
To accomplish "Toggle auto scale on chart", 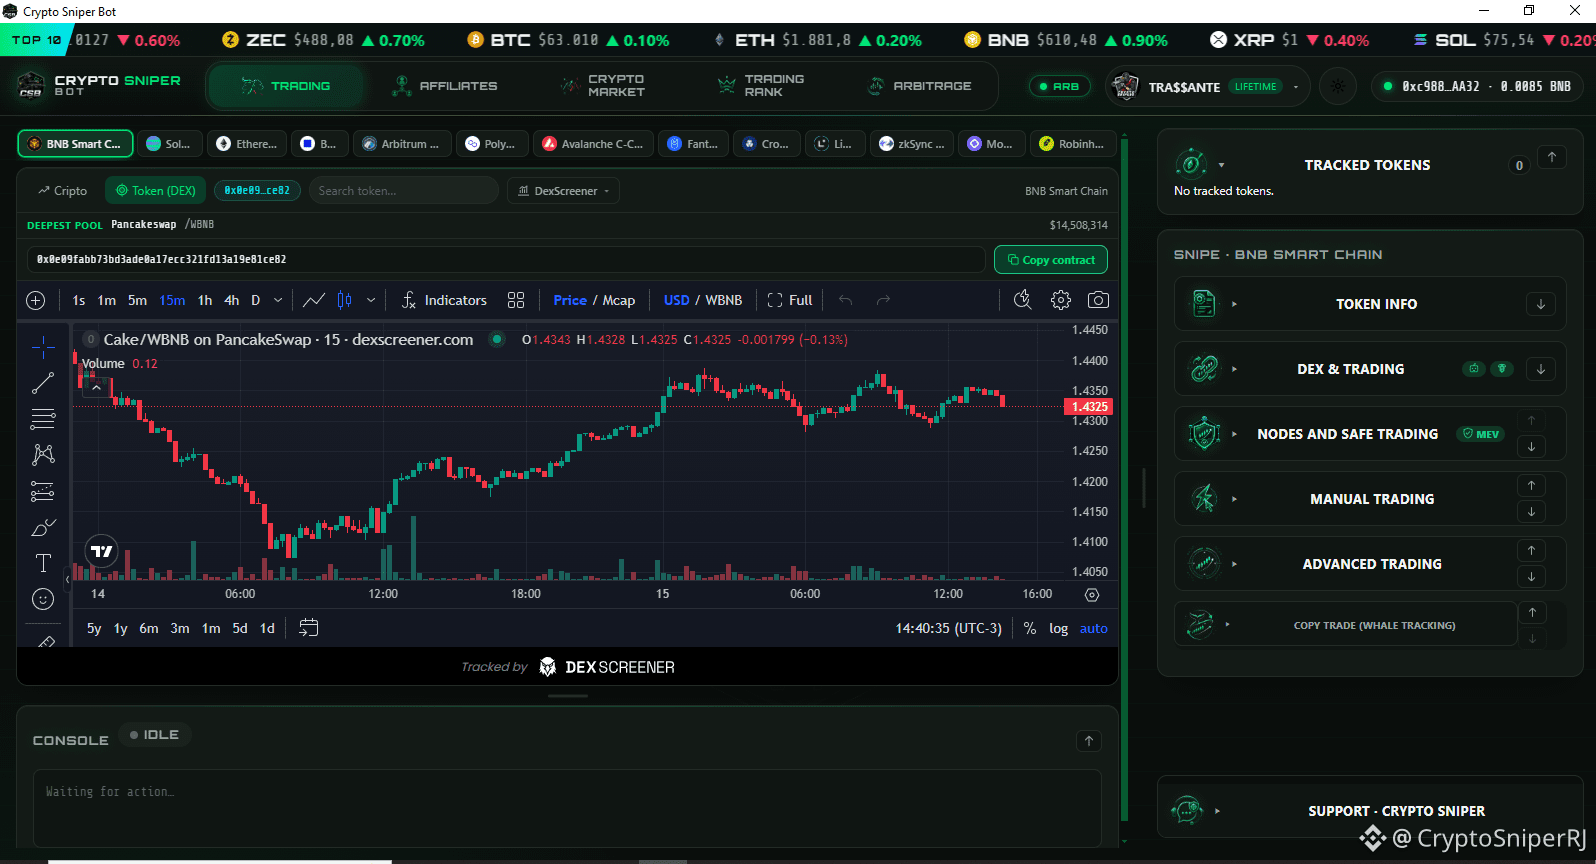I will pos(1094,628).
